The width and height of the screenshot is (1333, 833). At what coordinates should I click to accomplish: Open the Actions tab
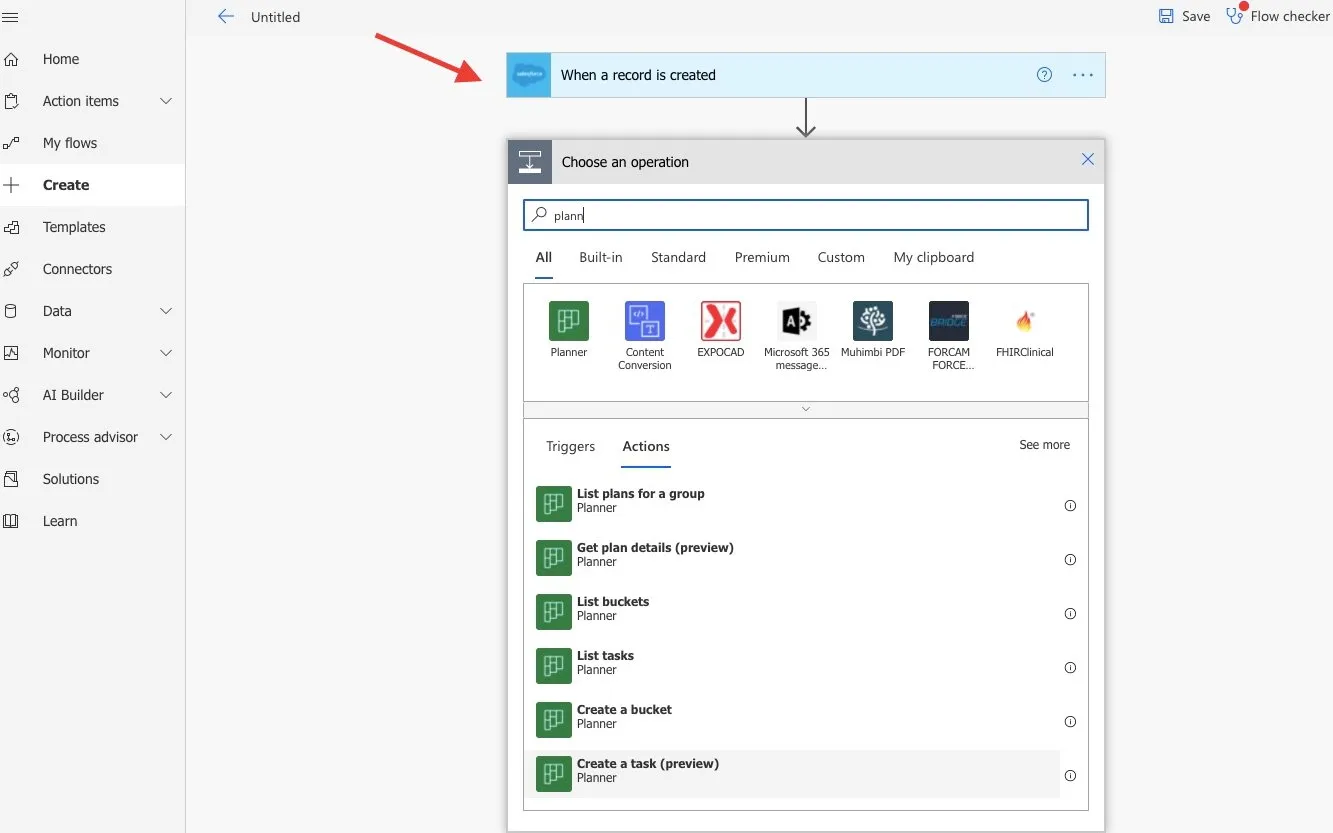pyautogui.click(x=646, y=446)
